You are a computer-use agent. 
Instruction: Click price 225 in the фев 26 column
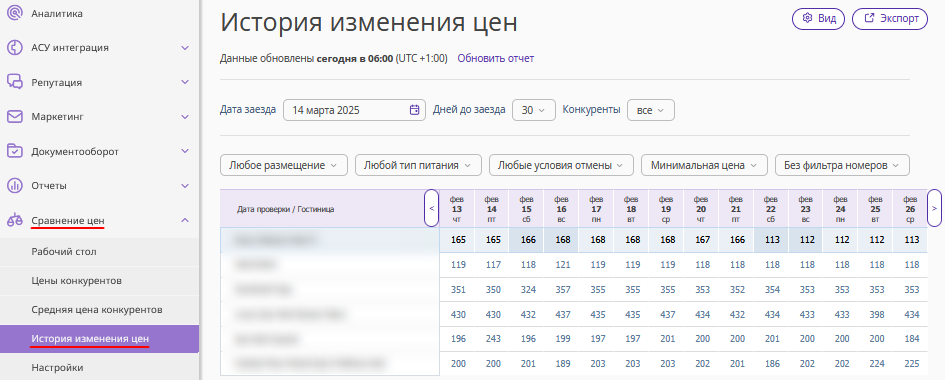(x=912, y=364)
